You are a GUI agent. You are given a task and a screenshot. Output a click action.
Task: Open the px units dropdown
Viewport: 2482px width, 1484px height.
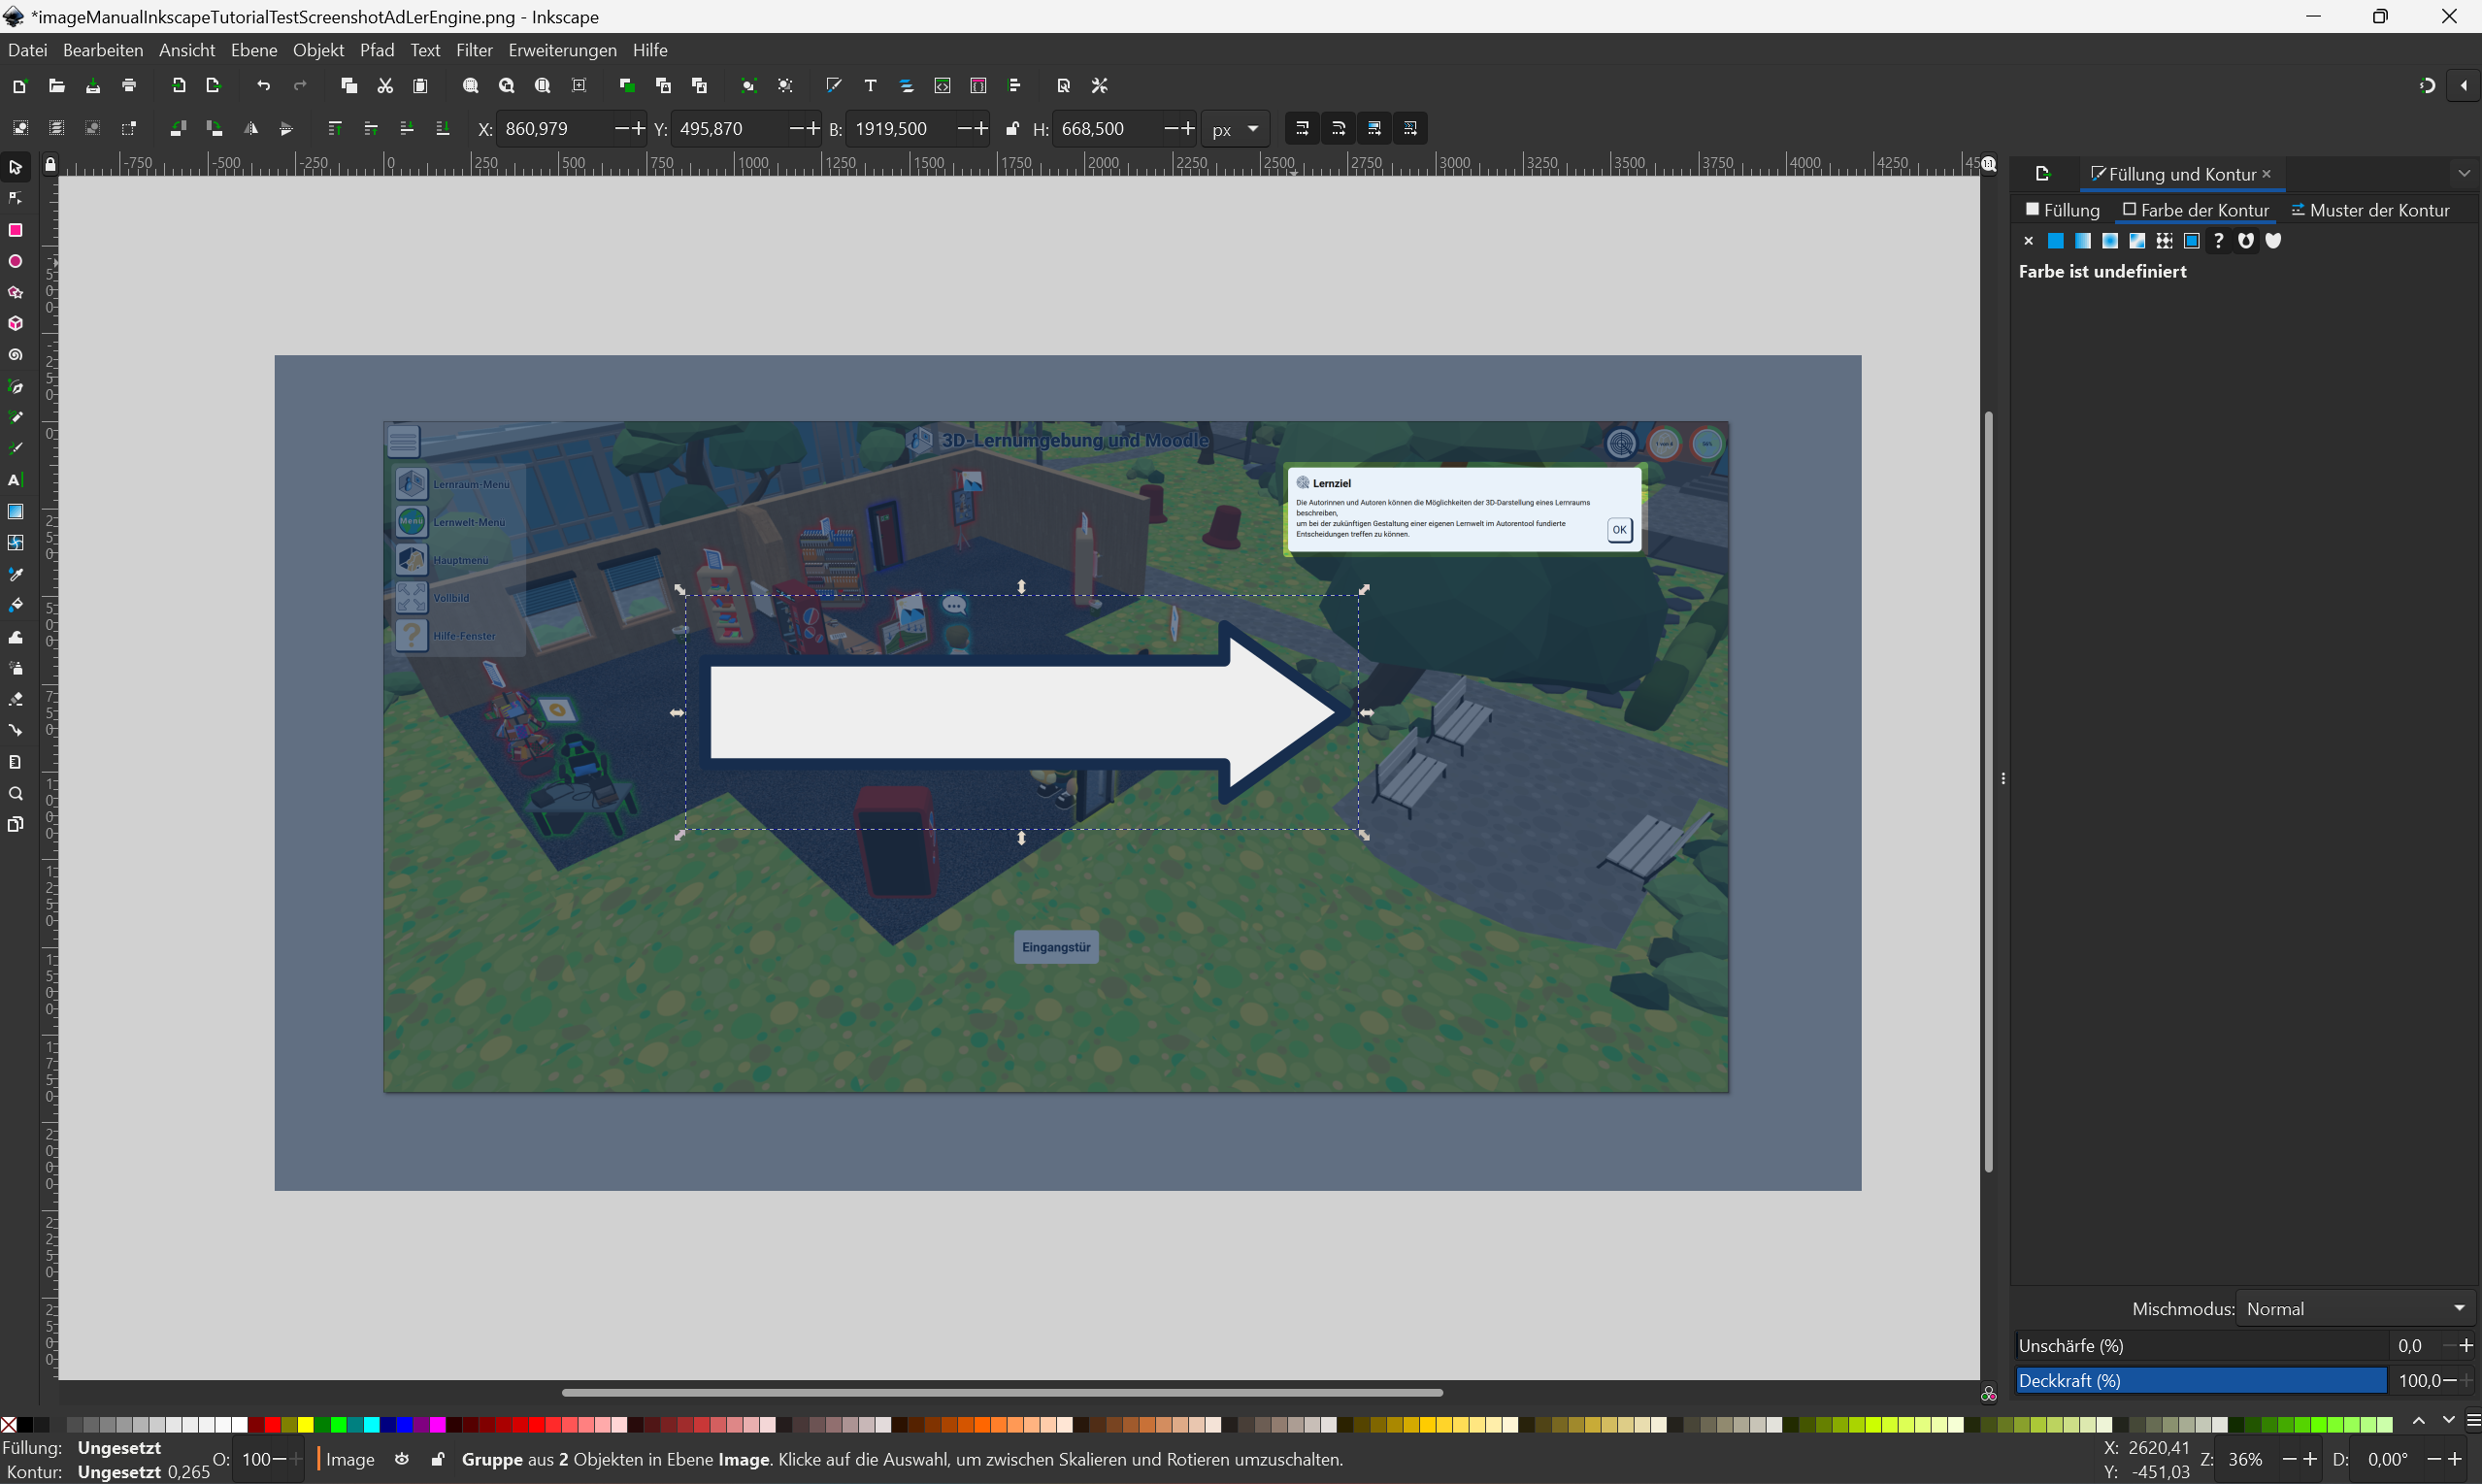[1236, 129]
